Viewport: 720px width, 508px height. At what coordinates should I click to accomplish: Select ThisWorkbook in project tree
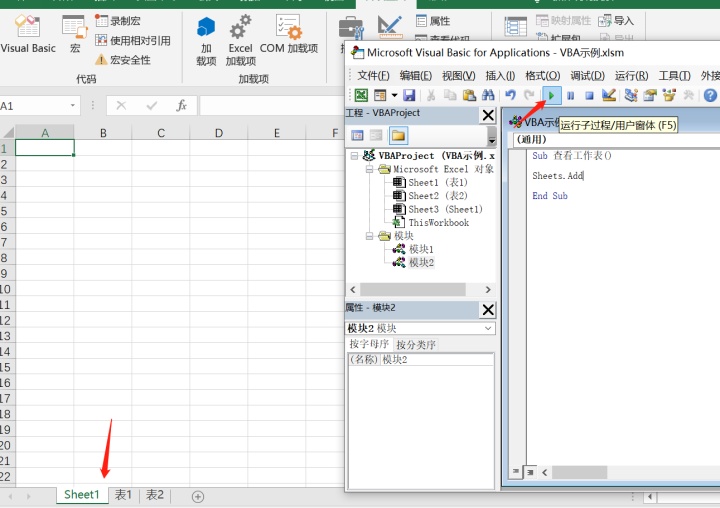click(x=439, y=222)
